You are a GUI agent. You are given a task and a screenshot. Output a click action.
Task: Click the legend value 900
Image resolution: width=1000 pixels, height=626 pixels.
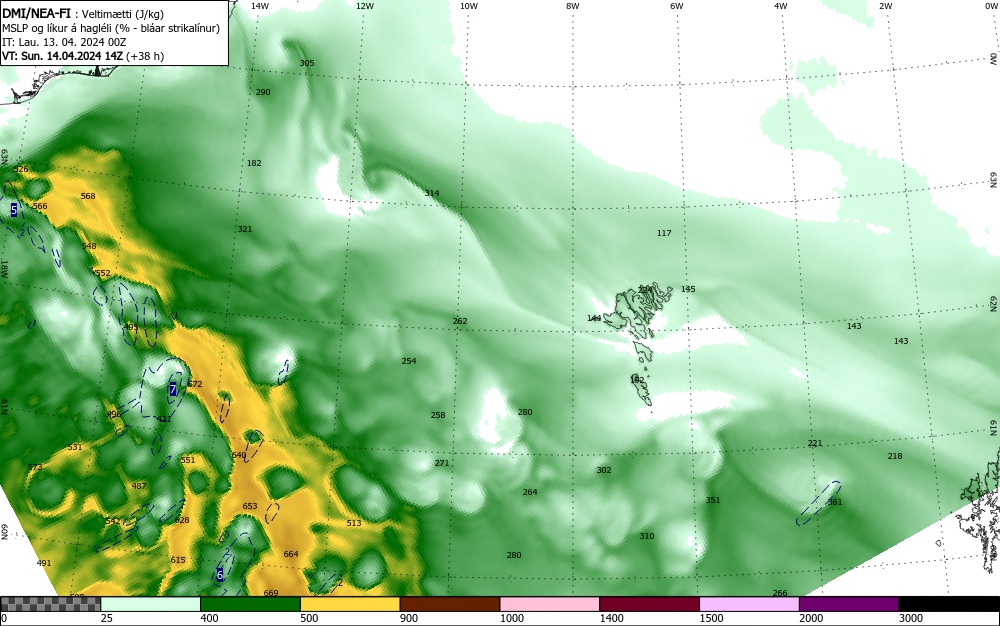(409, 618)
